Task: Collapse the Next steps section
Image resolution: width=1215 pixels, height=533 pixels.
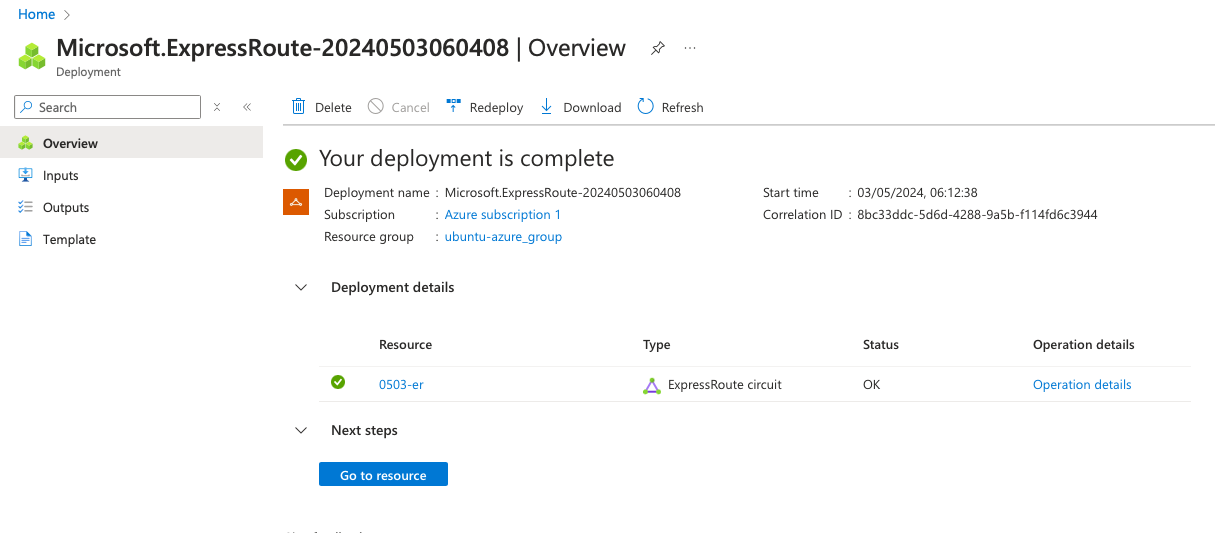Action: point(300,430)
